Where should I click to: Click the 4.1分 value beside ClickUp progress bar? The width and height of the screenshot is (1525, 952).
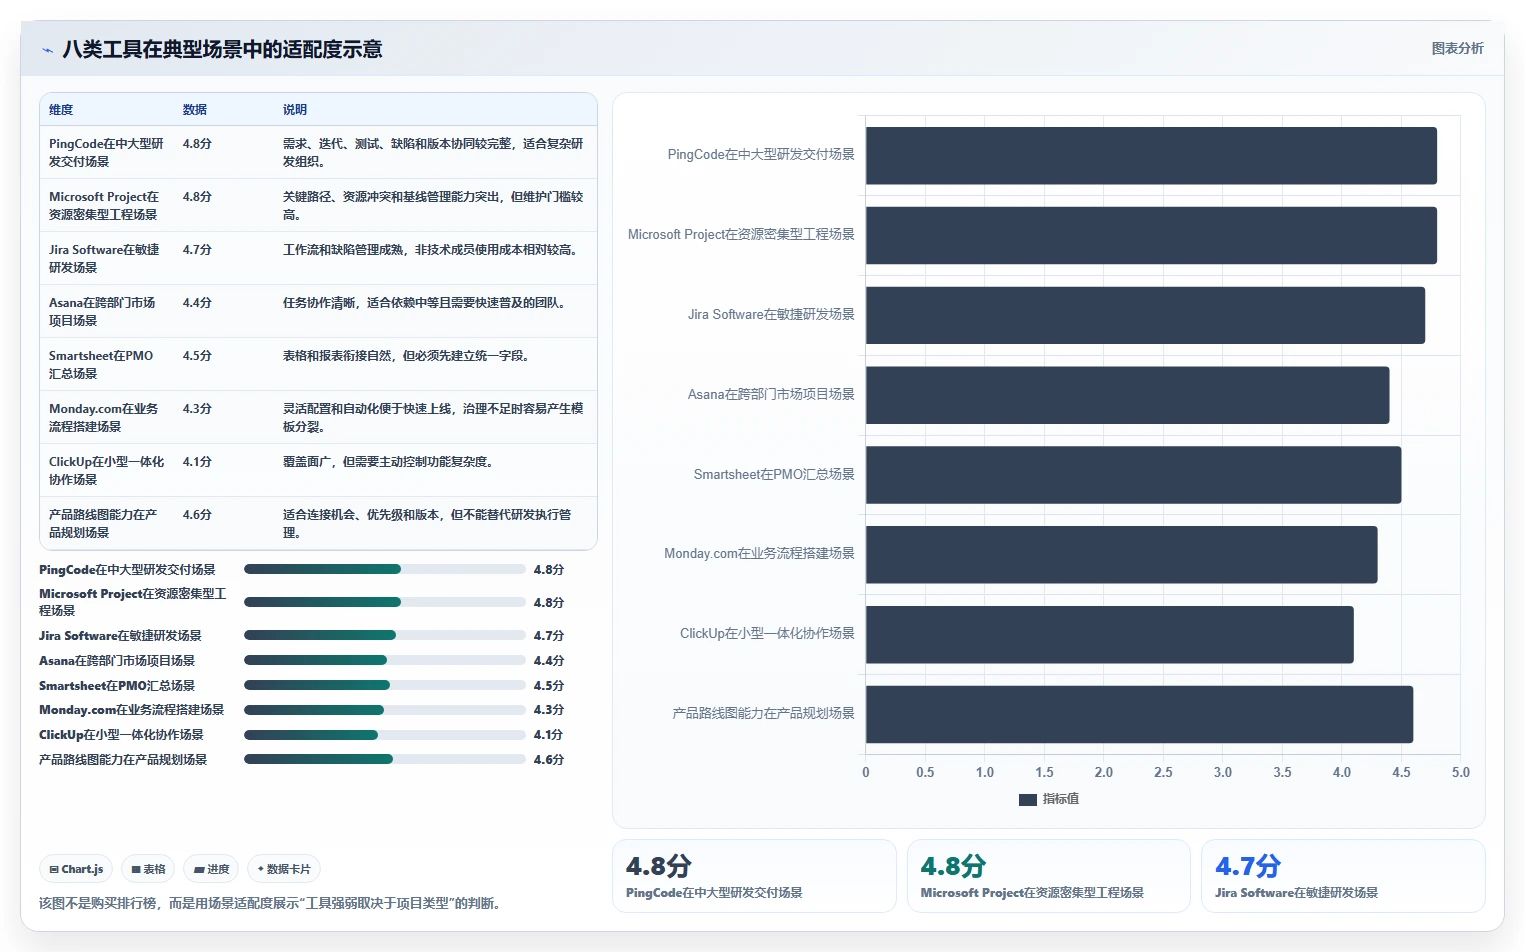tap(548, 735)
